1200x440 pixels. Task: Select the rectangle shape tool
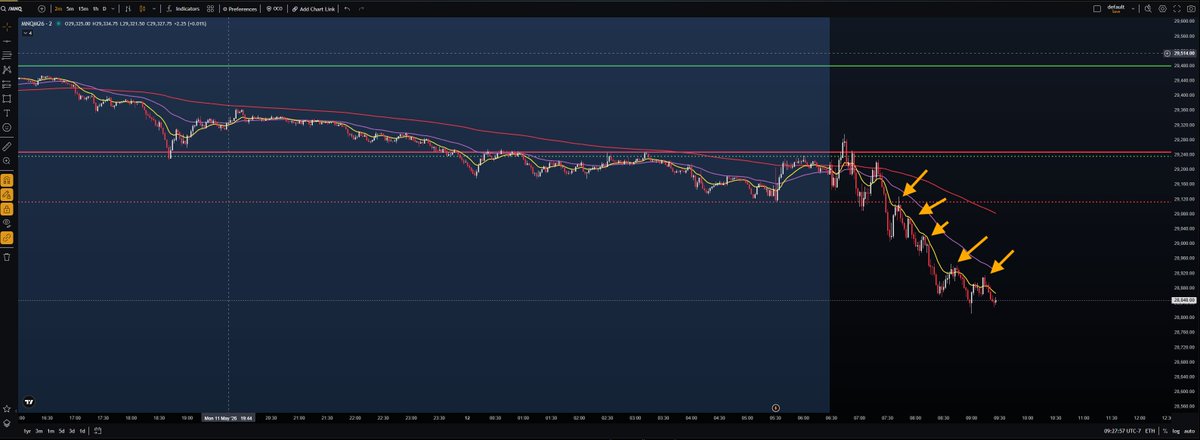coord(7,98)
